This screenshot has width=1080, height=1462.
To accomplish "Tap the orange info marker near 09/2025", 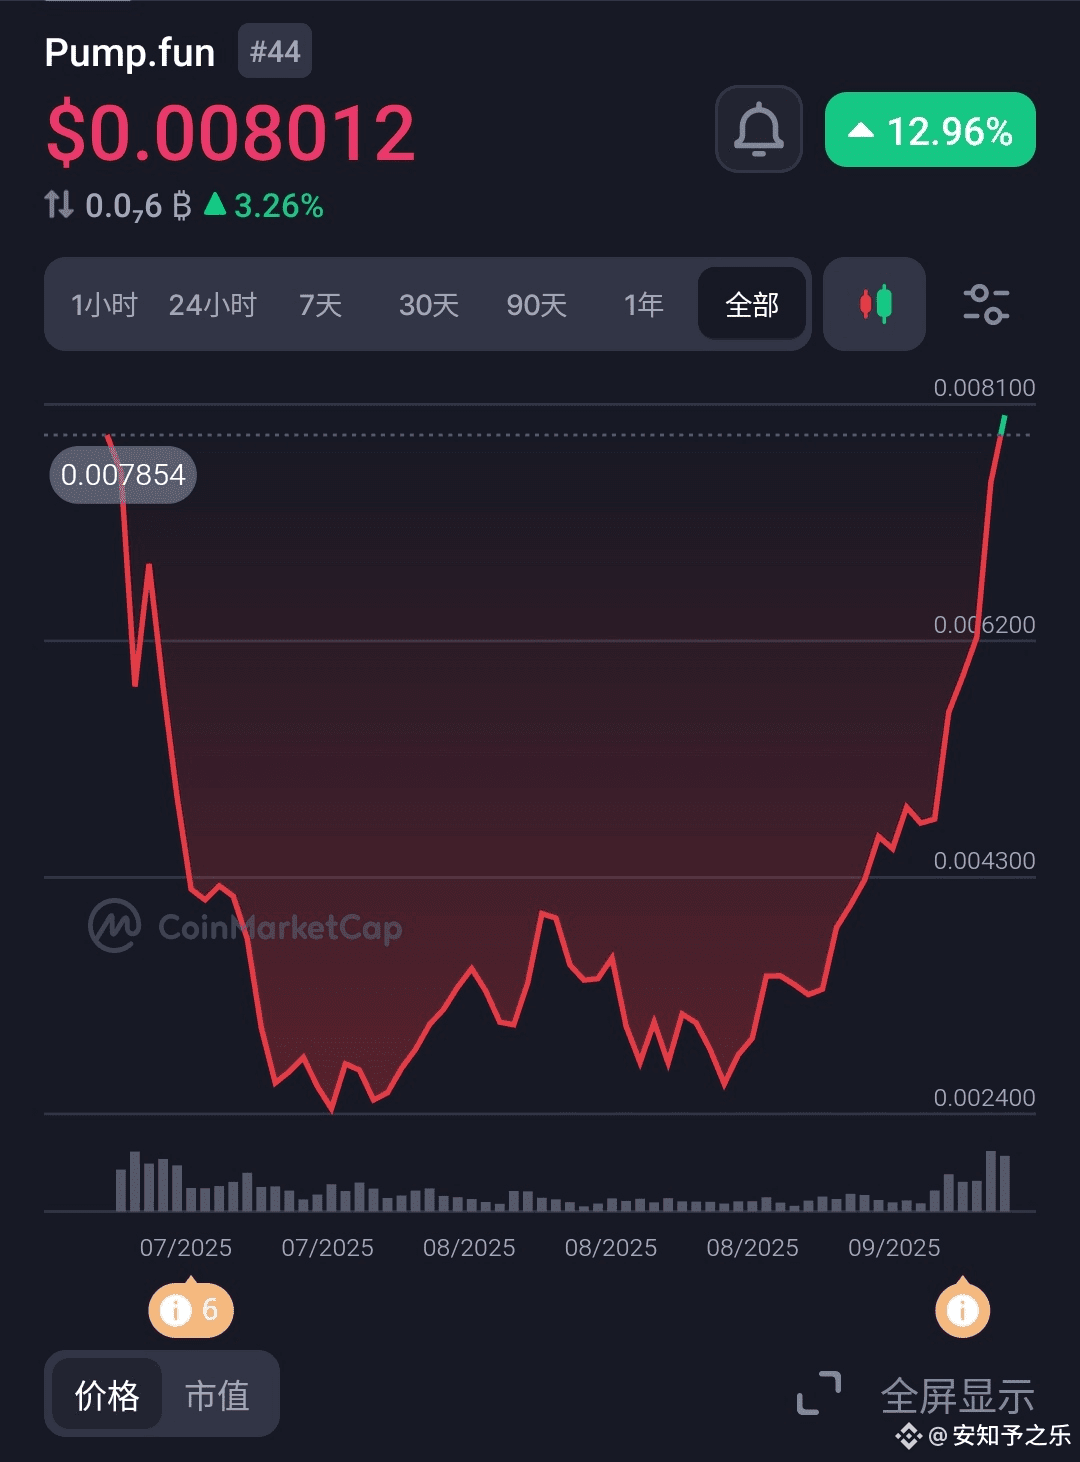I will (963, 1309).
